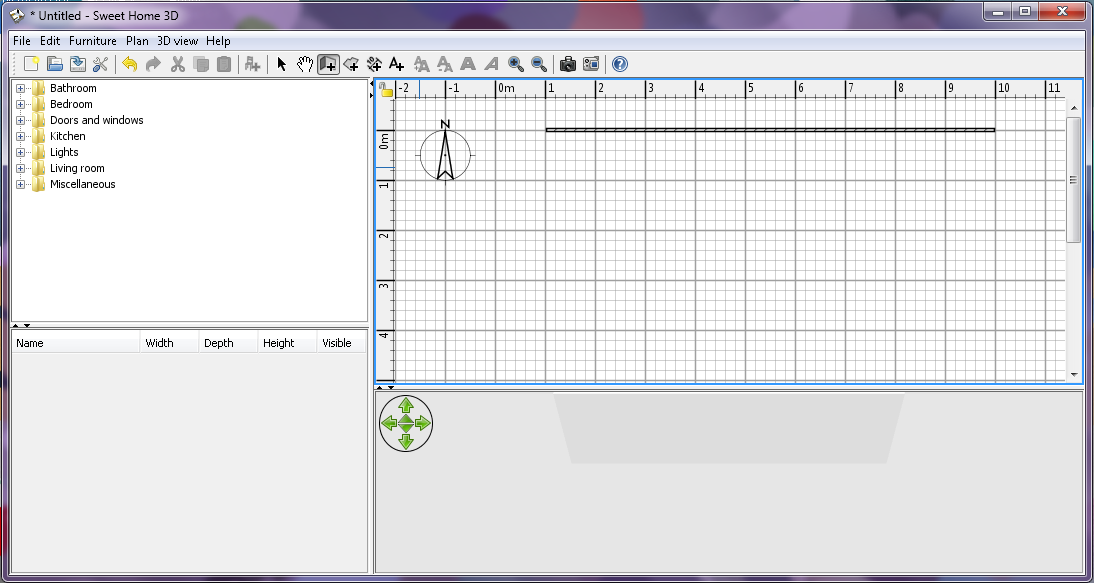This screenshot has width=1094, height=583.
Task: Click the Add furniture to home icon
Action: point(253,64)
